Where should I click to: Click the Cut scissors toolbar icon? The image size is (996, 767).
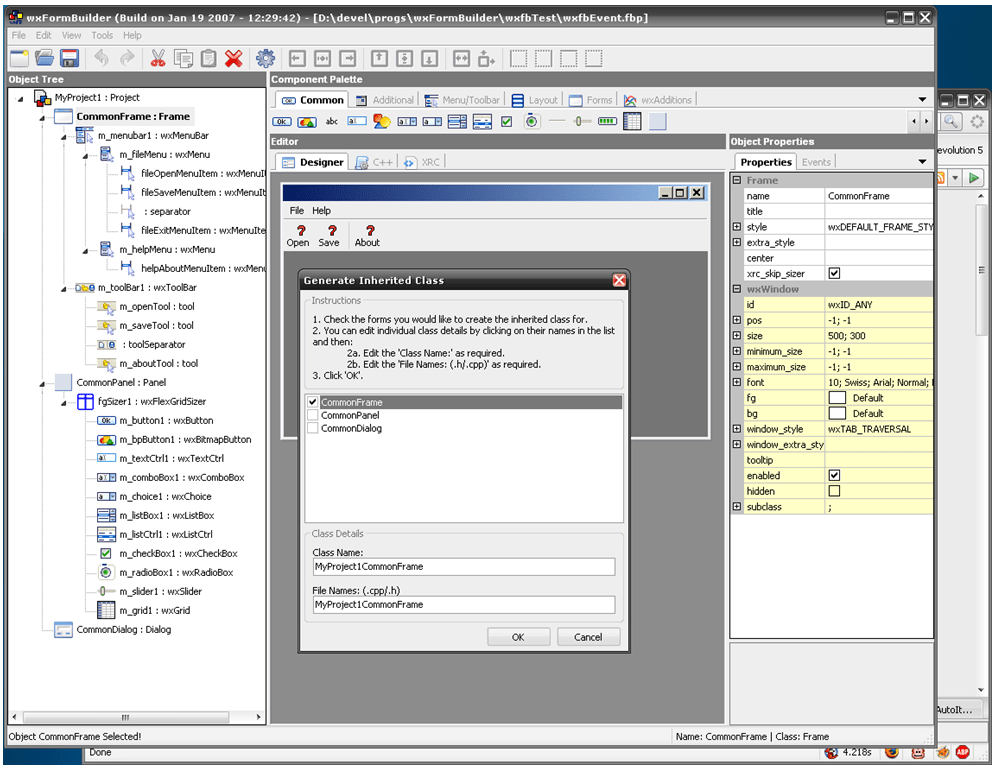[x=158, y=59]
